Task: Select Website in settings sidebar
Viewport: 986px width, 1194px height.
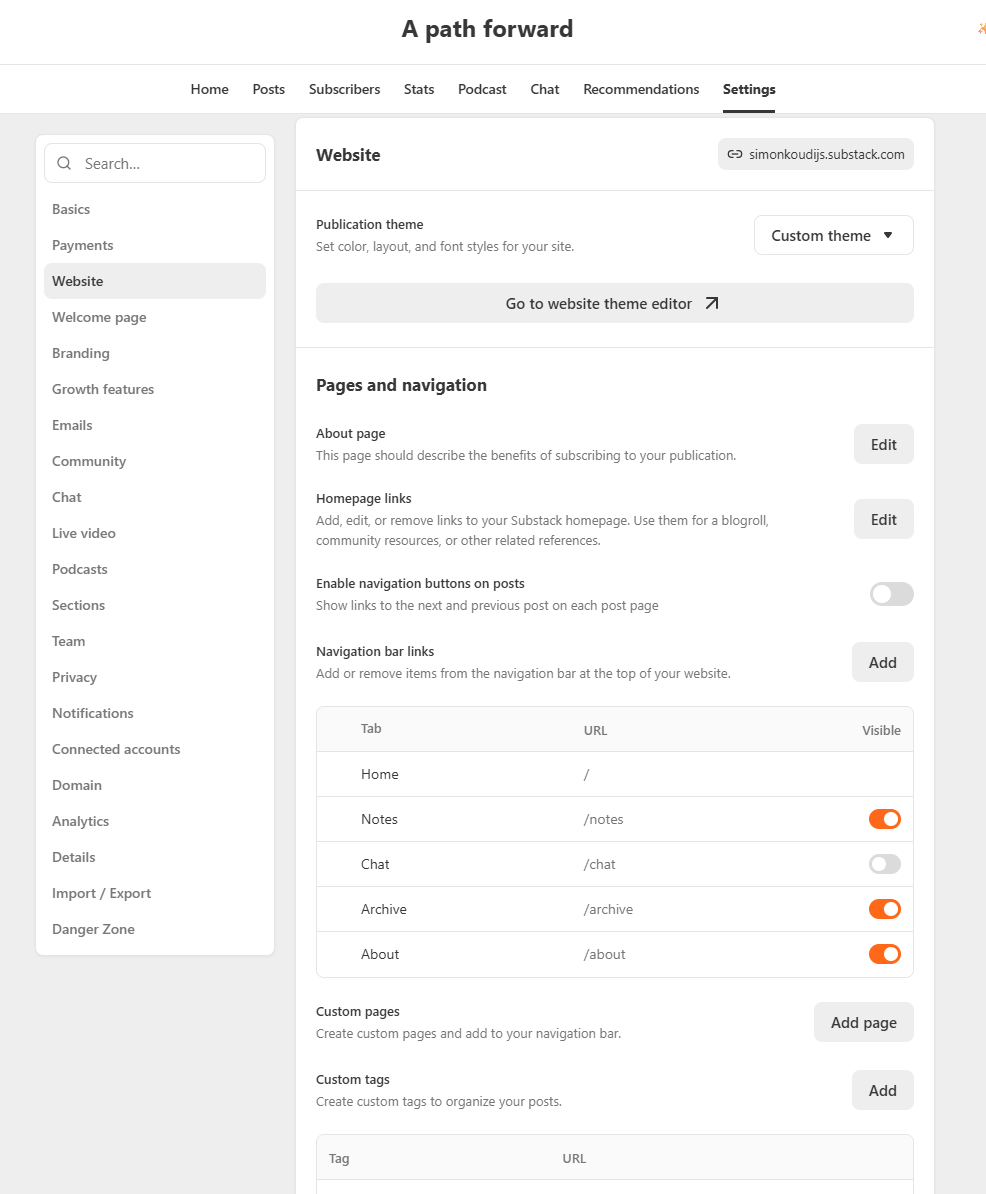Action: click(155, 281)
